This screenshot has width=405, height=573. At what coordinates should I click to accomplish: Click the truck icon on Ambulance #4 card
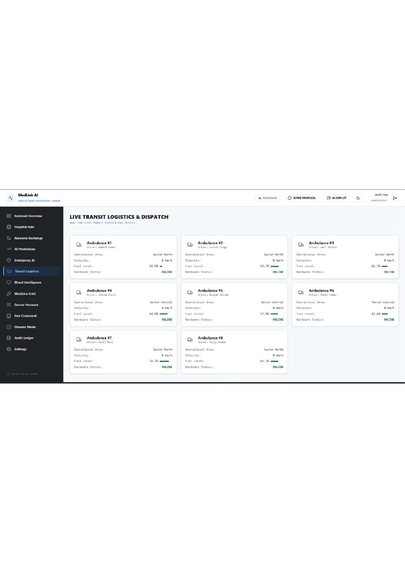tap(79, 292)
